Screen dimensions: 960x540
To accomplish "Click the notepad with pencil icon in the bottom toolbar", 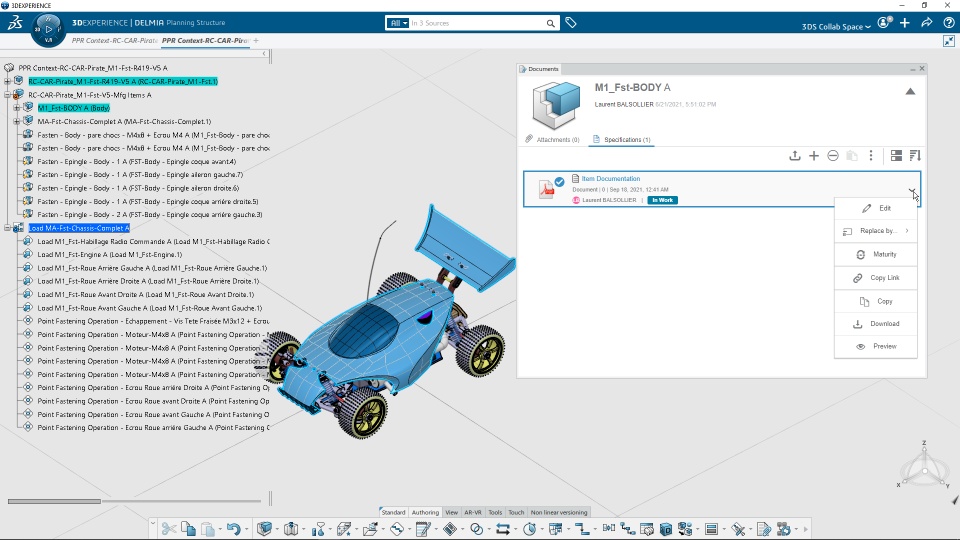I will coord(422,528).
